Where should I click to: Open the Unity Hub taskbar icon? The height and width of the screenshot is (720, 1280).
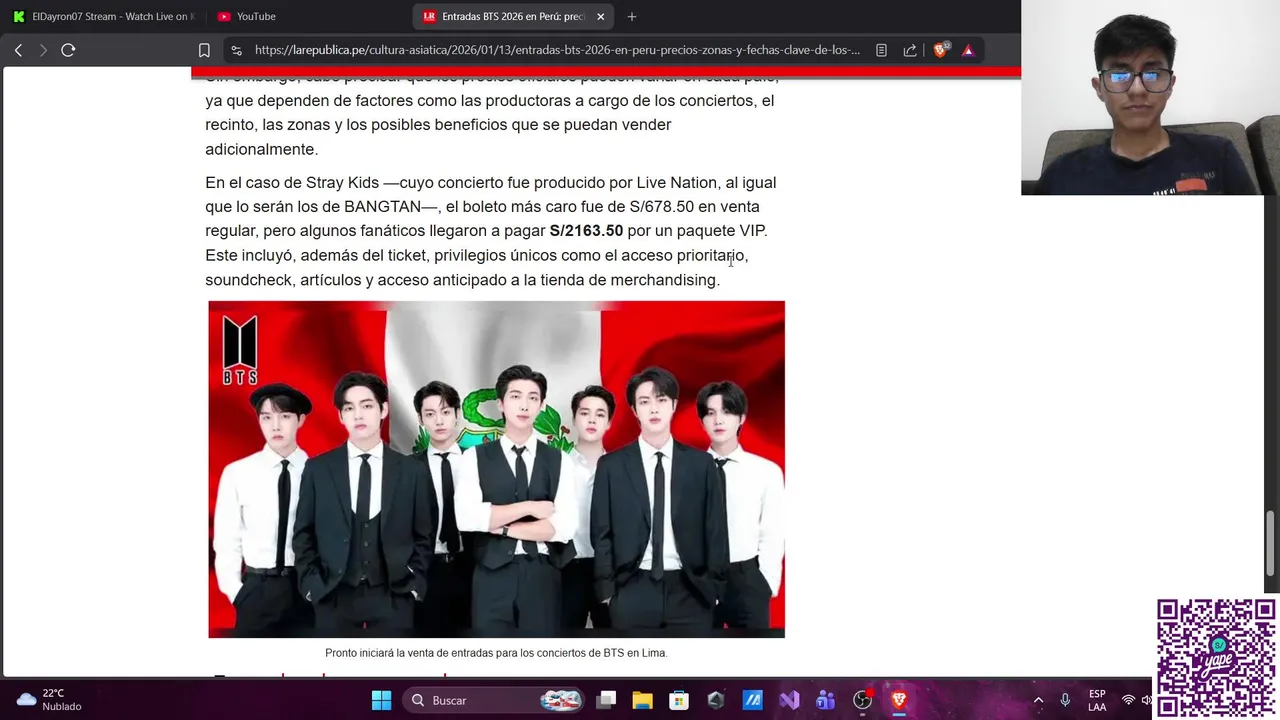point(715,700)
